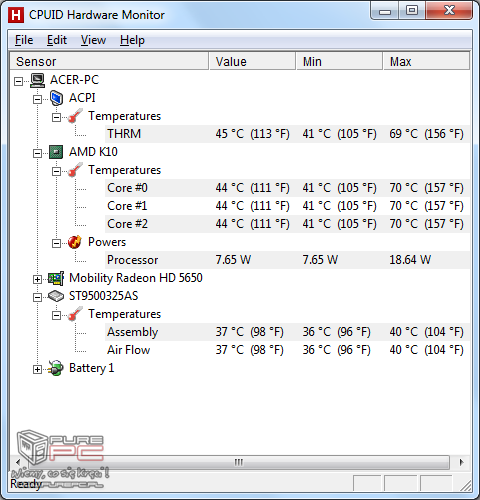Screen dimensions: 480x500
Task: Click the Powers lightning icon
Action: coord(75,242)
